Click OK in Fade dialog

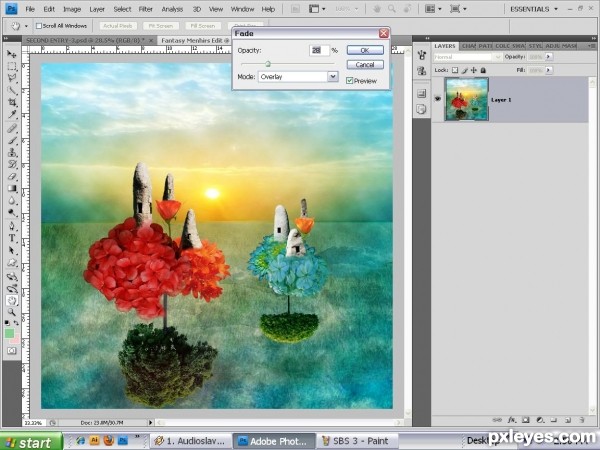365,50
